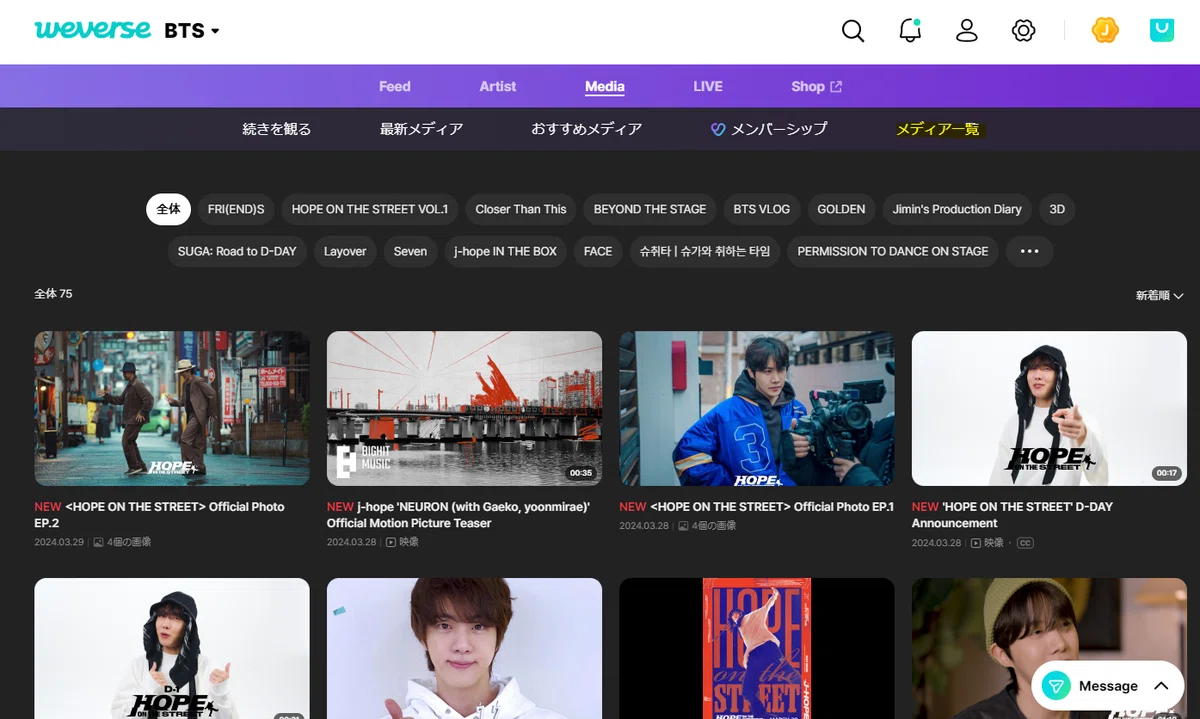Viewport: 1200px width, 719px height.
Task: Filter by the FRI(END)S category
Action: coord(236,209)
